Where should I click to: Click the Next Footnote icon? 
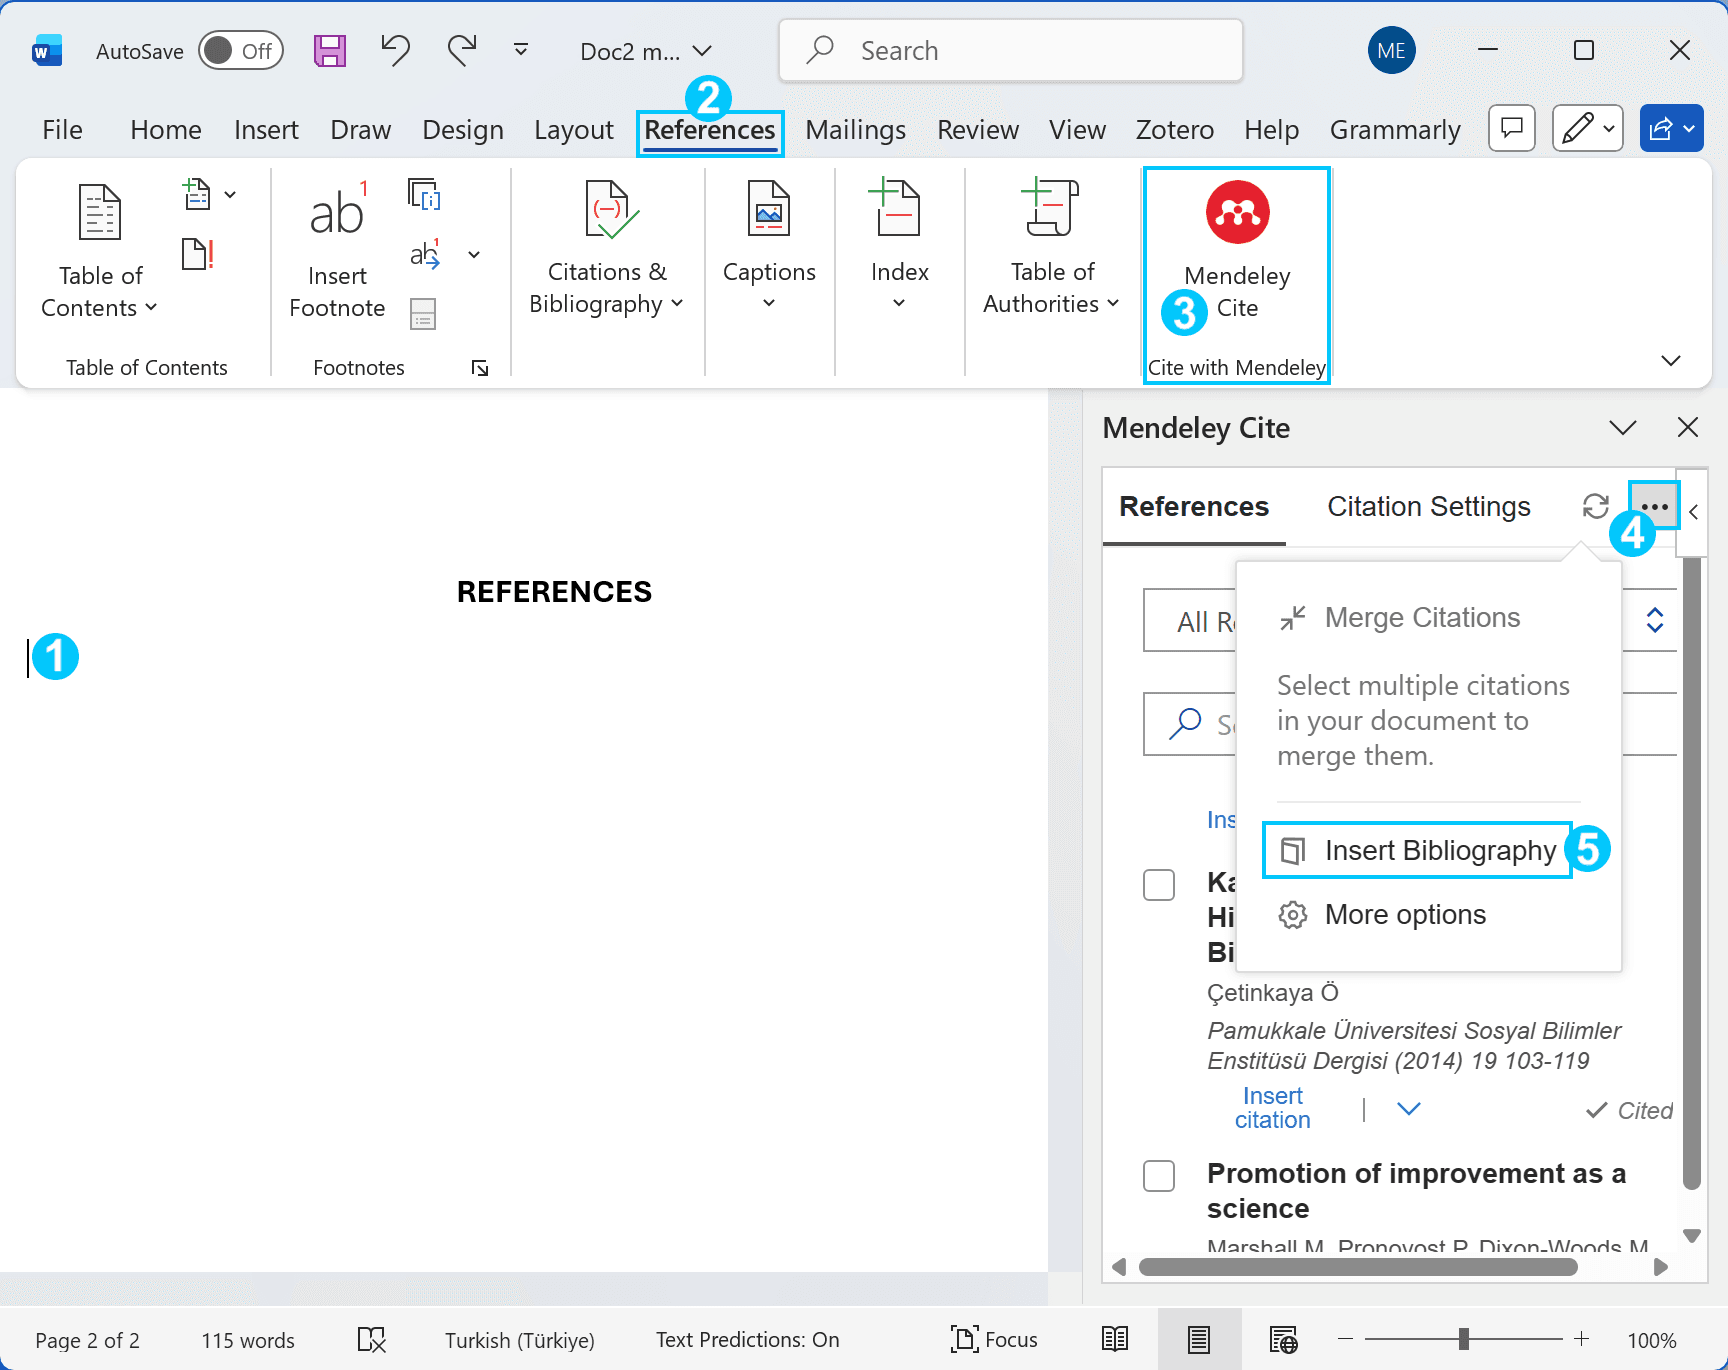[x=425, y=254]
